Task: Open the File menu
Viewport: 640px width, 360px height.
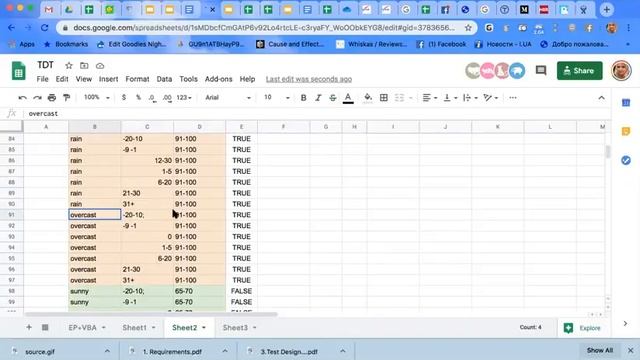Action: click(42, 79)
